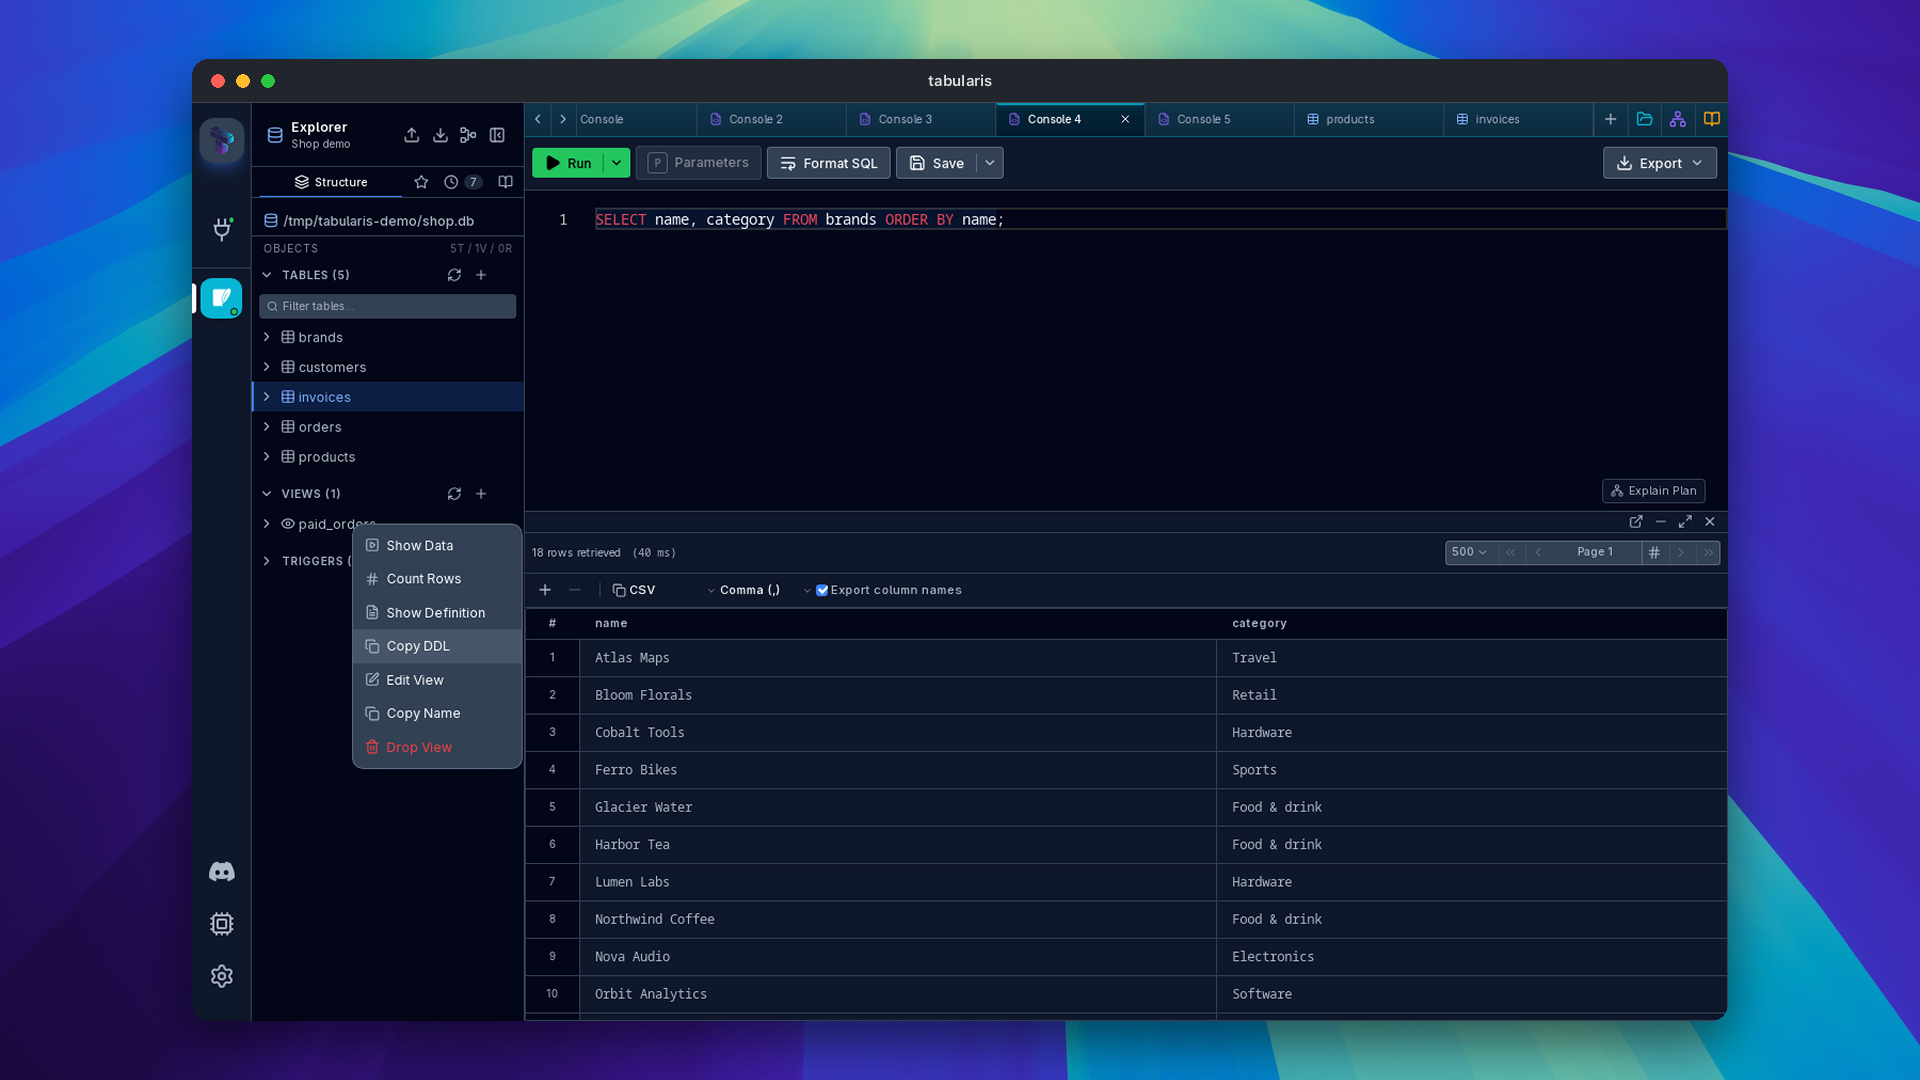The width and height of the screenshot is (1920, 1080).
Task: Focus the Filter tables input
Action: pyautogui.click(x=387, y=306)
